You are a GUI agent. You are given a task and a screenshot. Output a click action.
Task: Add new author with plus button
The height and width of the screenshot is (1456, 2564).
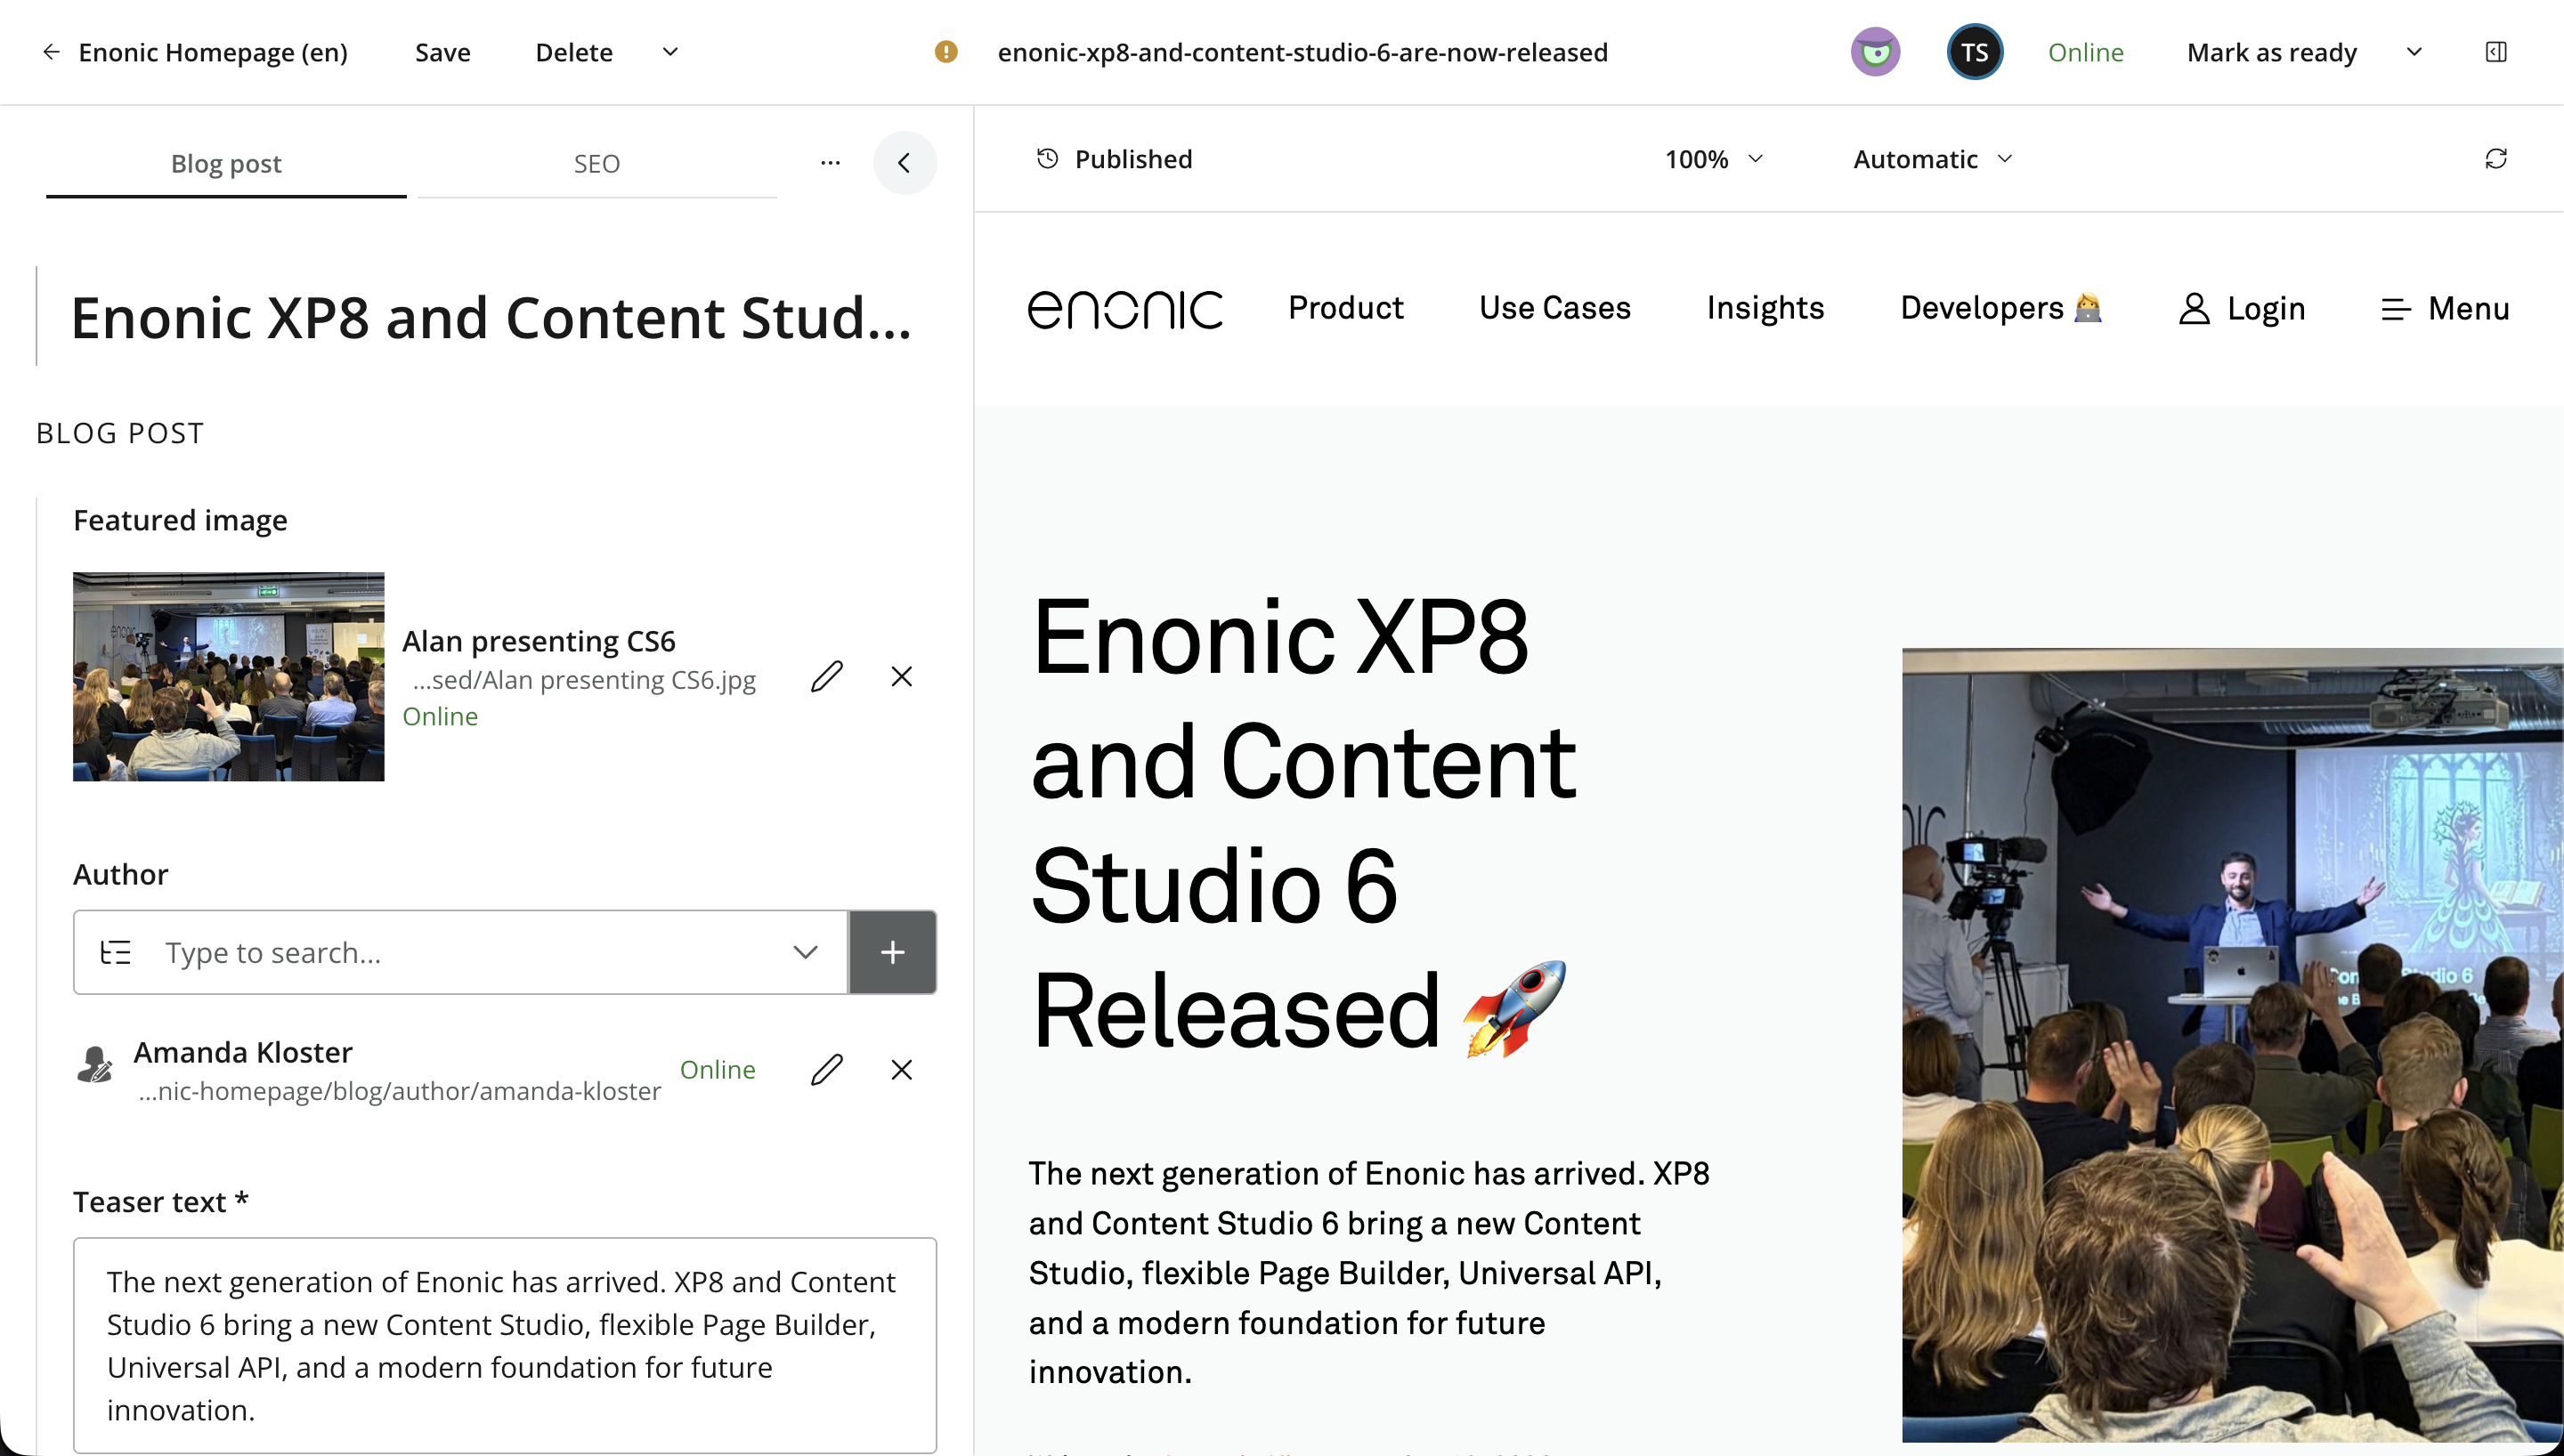(892, 952)
